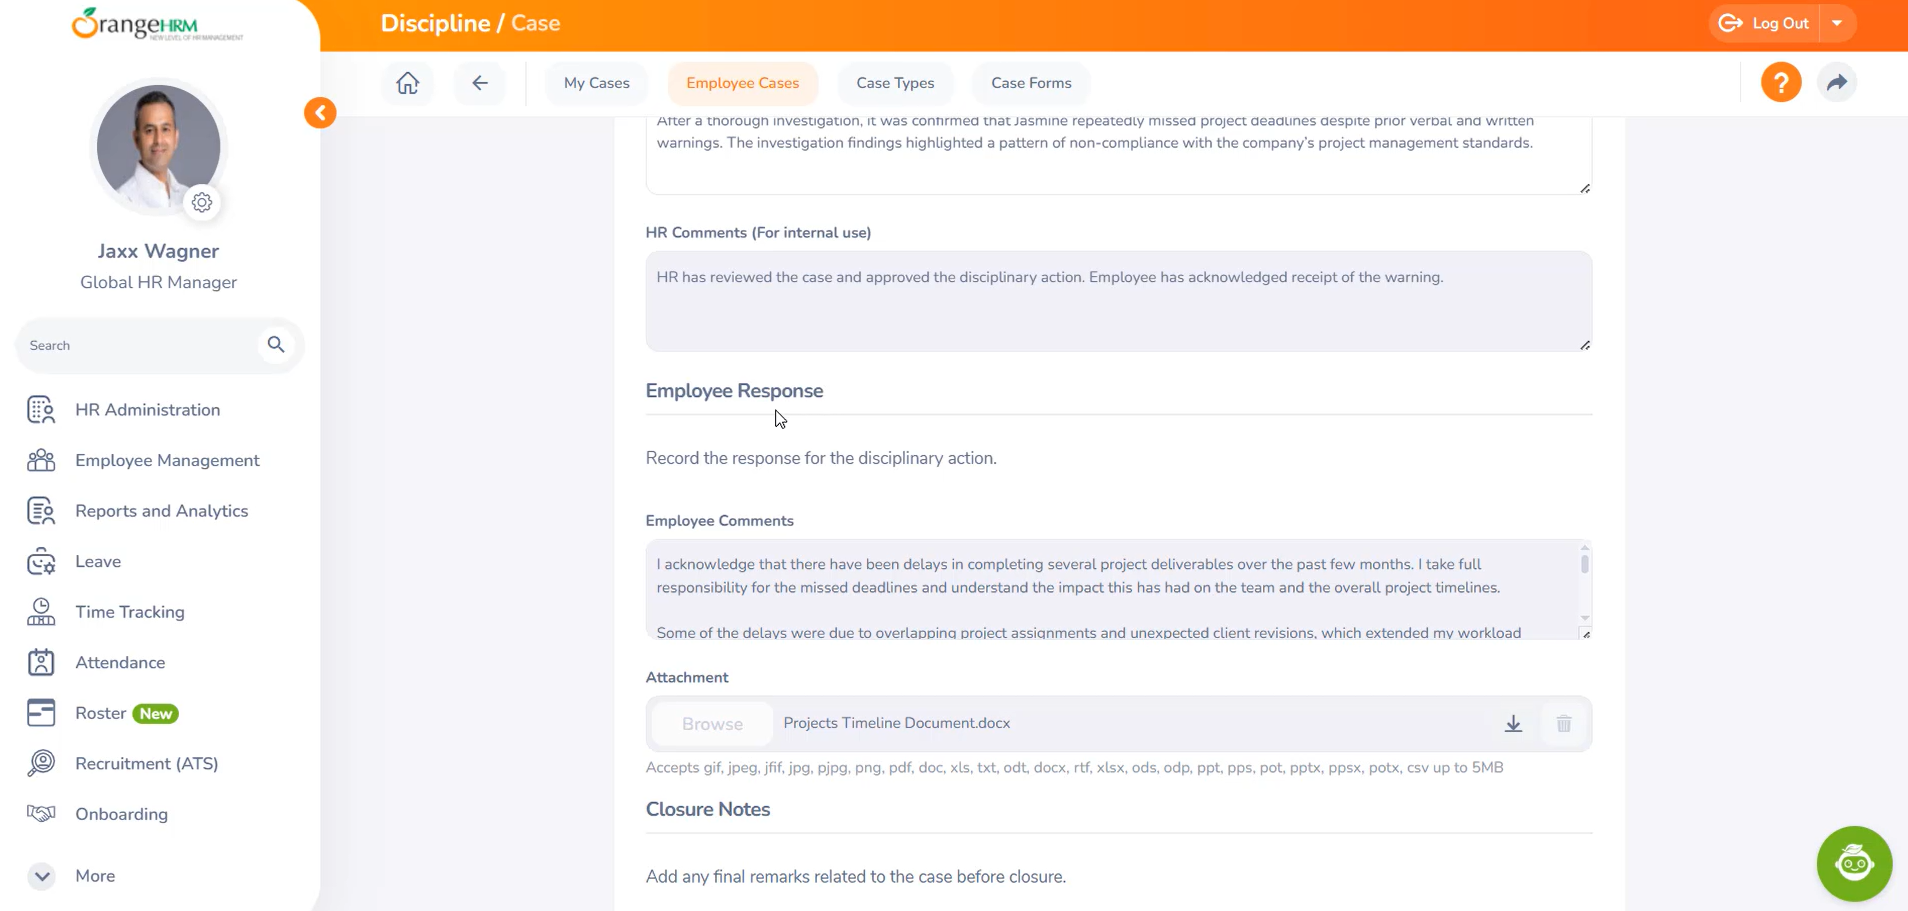
Task: Open the Case Types tab
Action: (x=895, y=83)
